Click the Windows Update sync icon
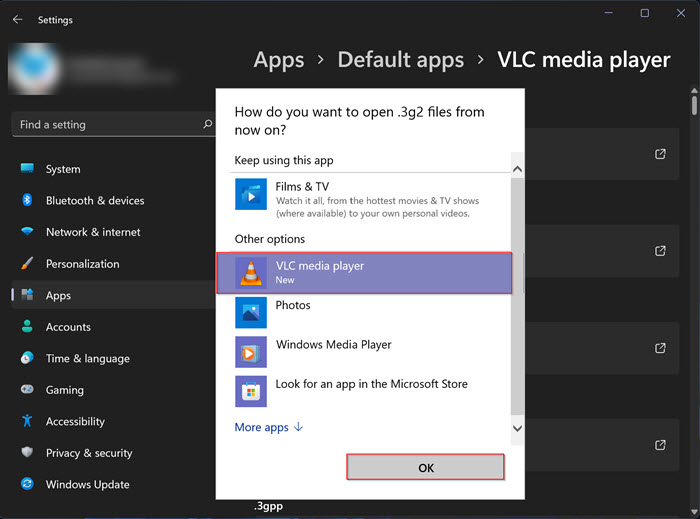The image size is (700, 519). (x=27, y=484)
